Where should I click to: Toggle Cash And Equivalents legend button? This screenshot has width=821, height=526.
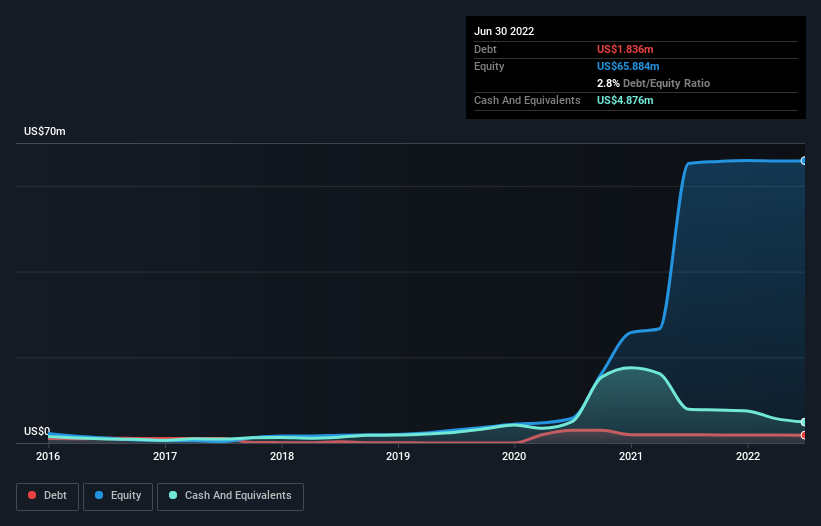tap(230, 496)
